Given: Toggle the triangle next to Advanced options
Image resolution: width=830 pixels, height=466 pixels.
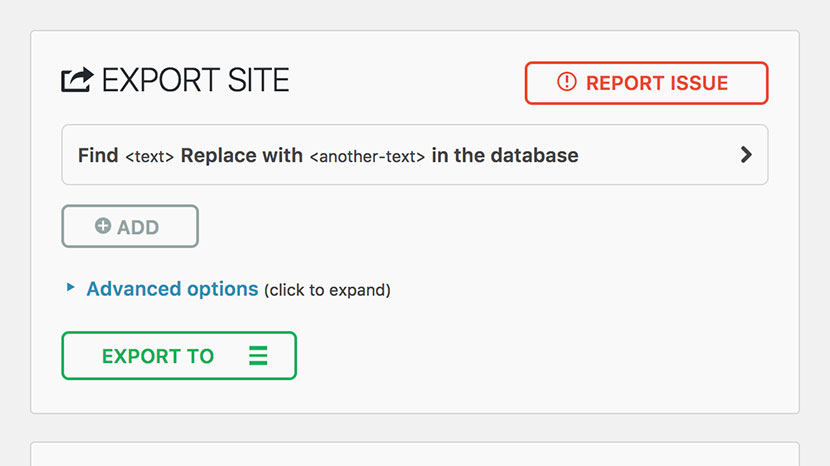Looking at the screenshot, I should (70, 287).
